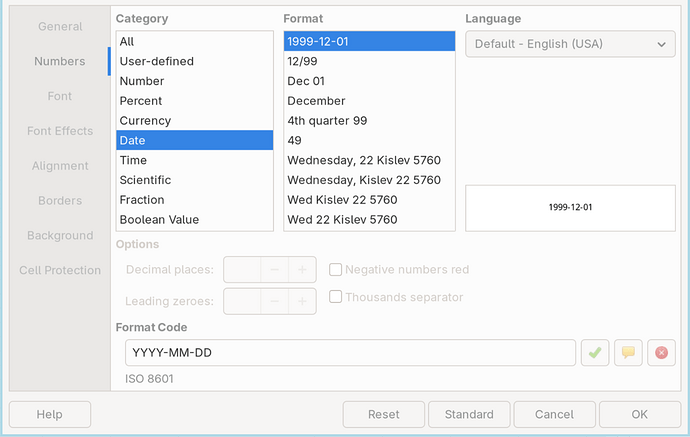Choose the Scientific category

tap(145, 180)
